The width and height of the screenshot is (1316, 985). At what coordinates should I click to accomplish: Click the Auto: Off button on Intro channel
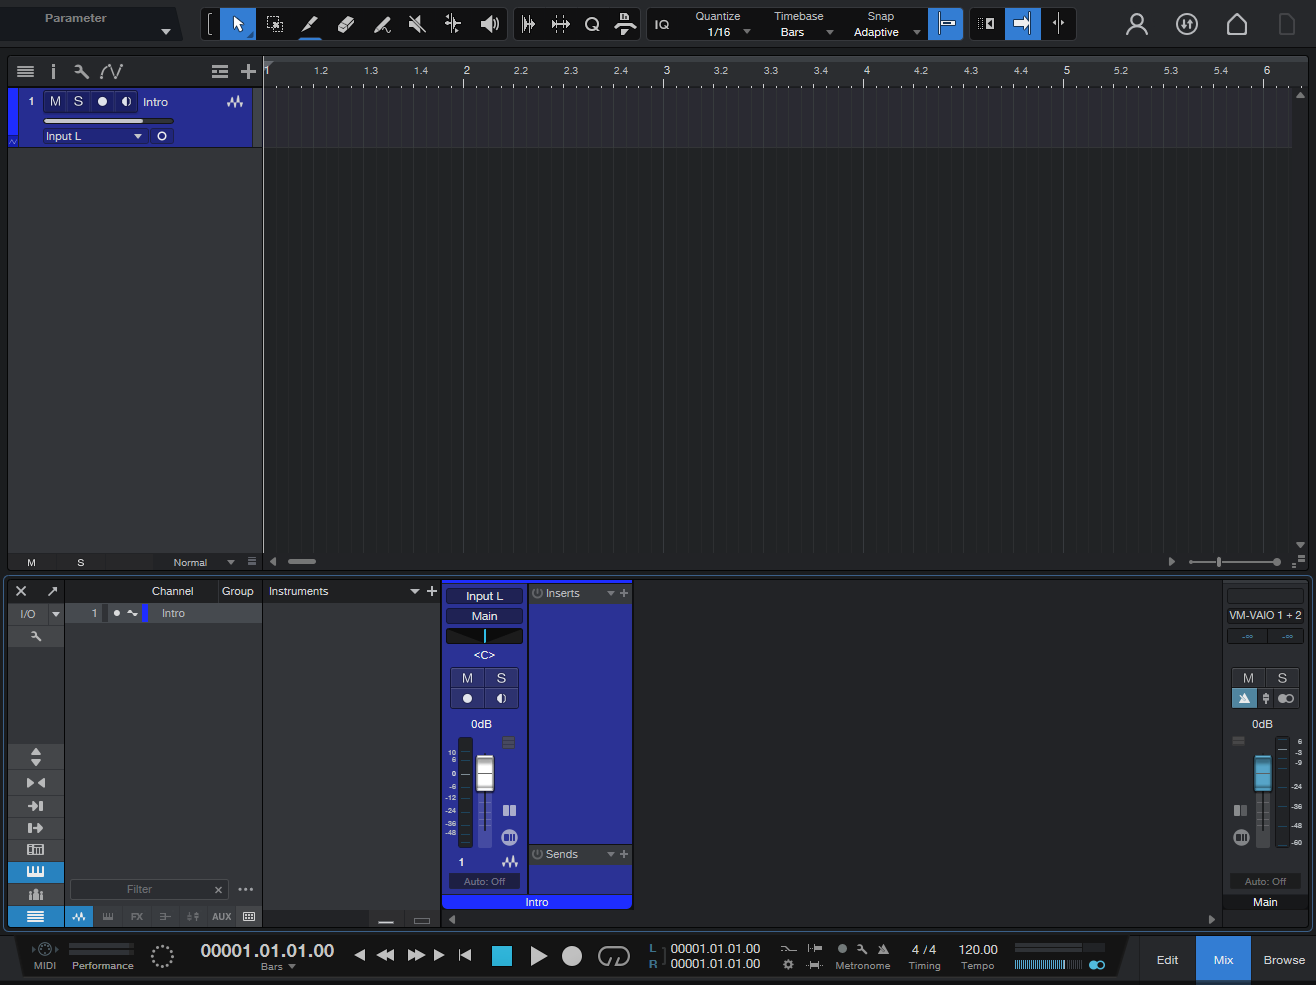point(484,881)
